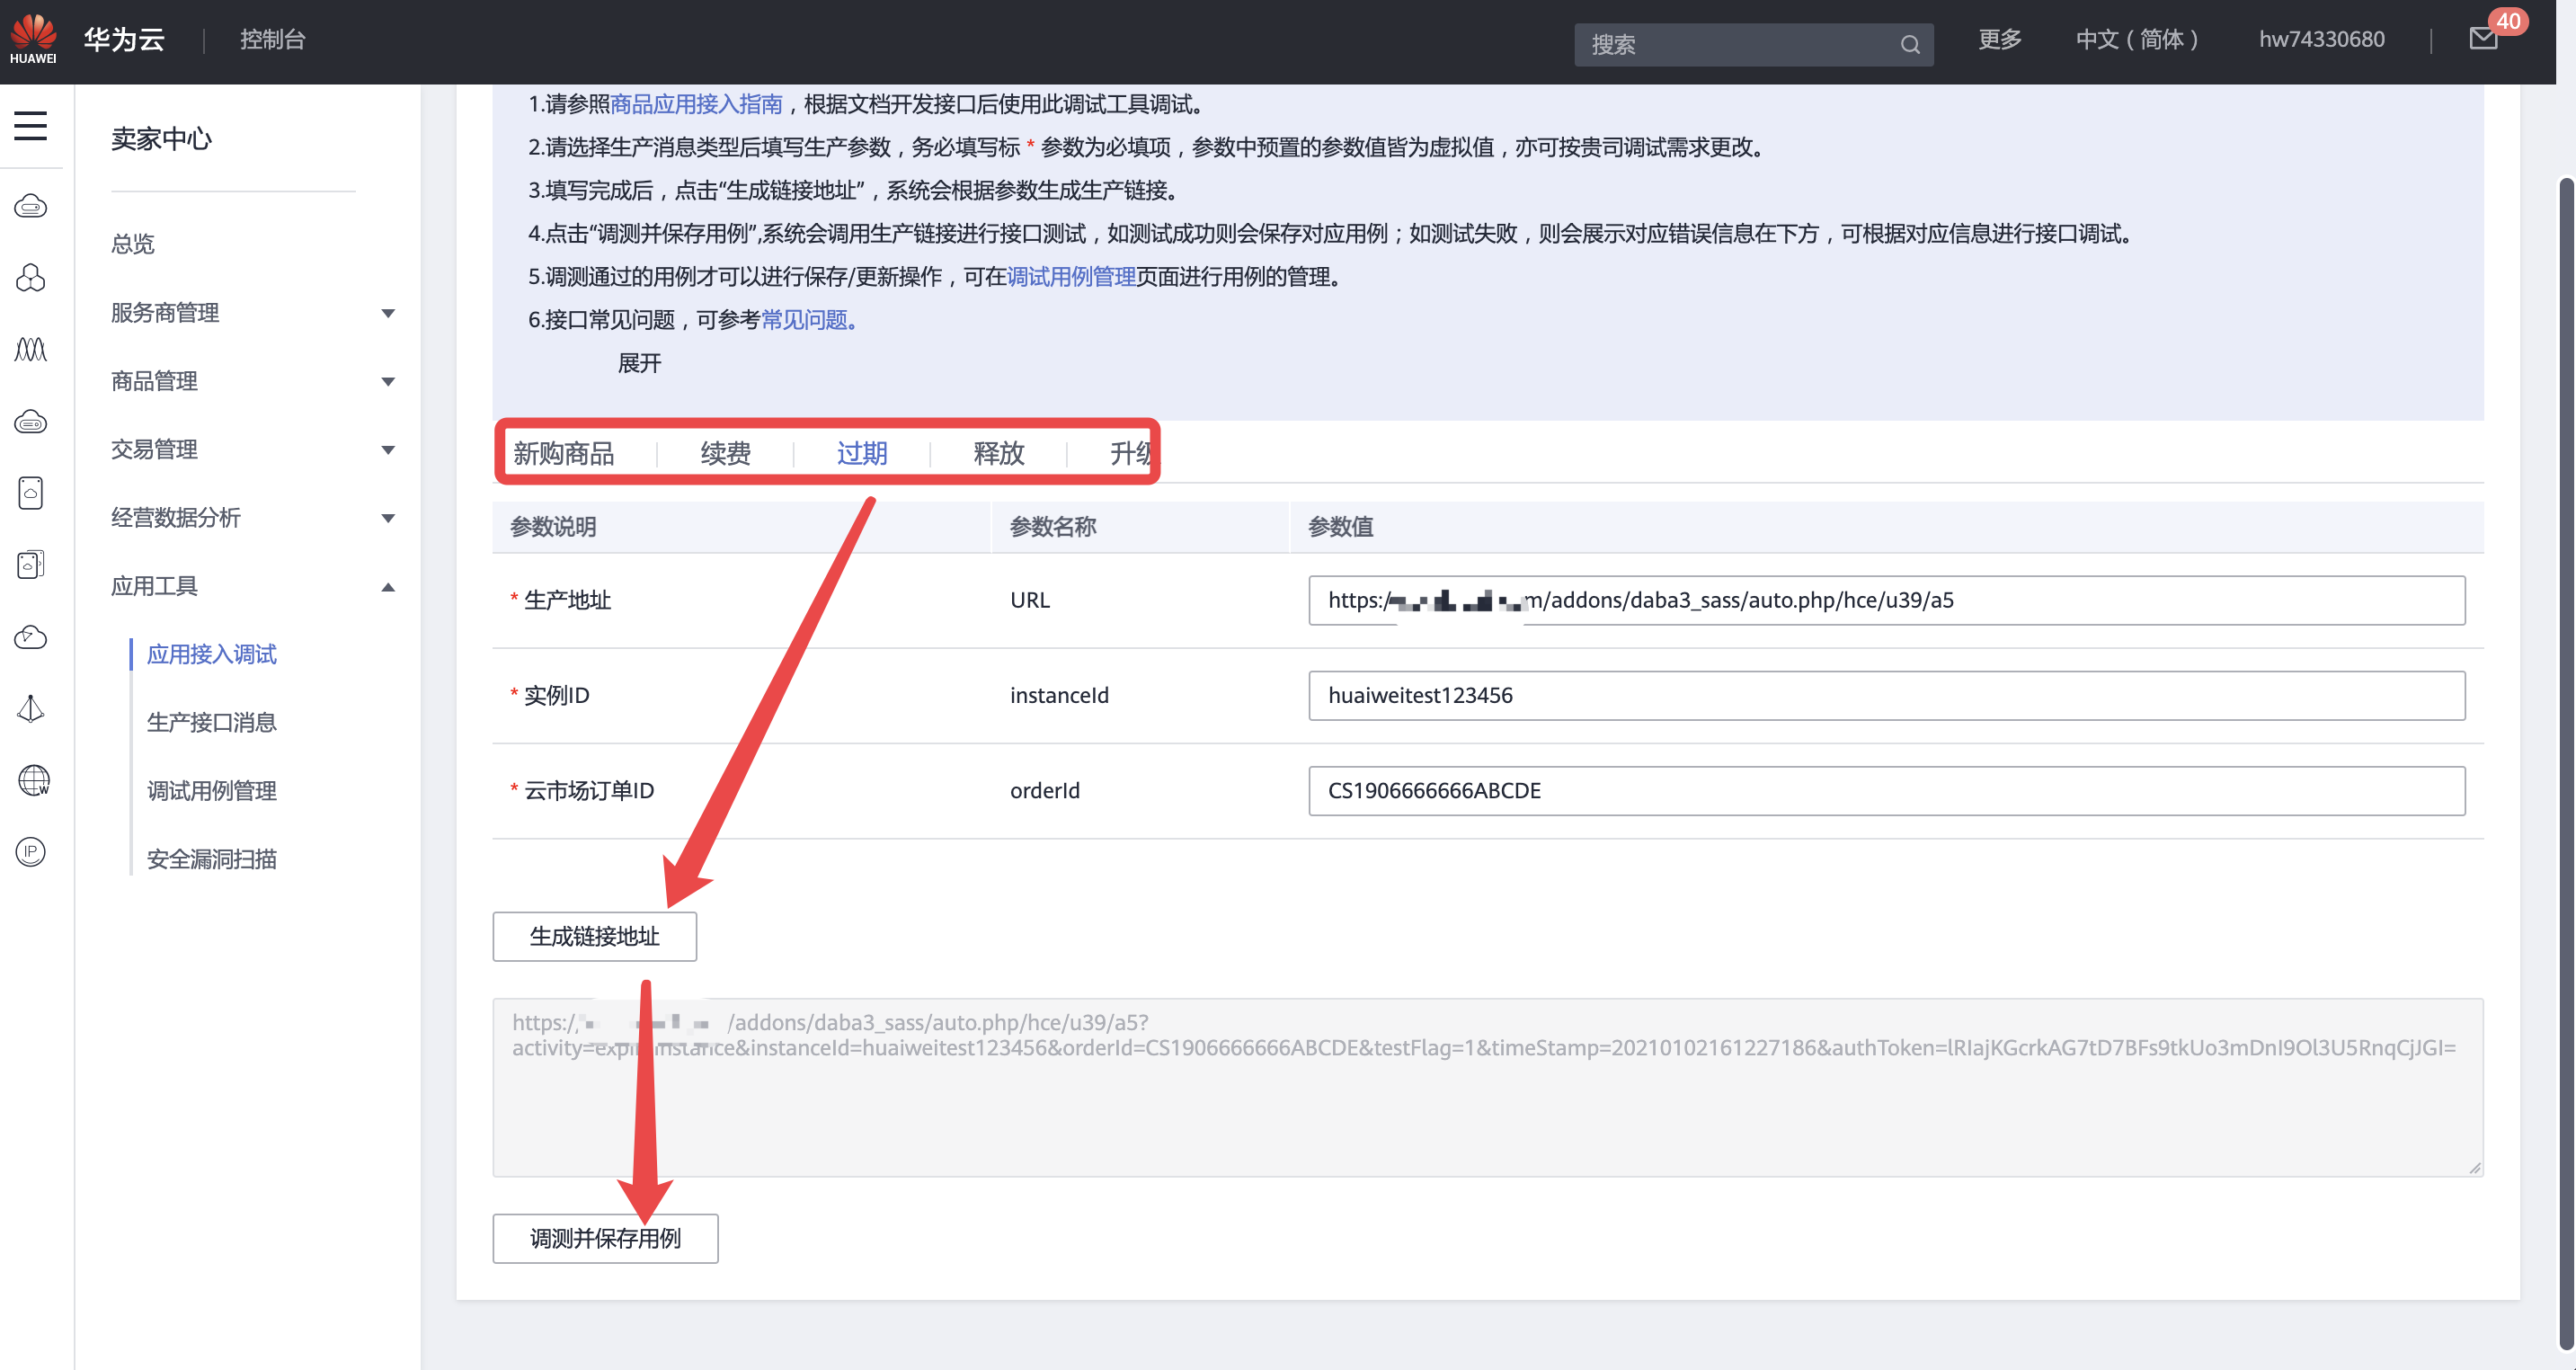
Task: Collapse 应用工具 menu arrow
Action: (x=388, y=587)
